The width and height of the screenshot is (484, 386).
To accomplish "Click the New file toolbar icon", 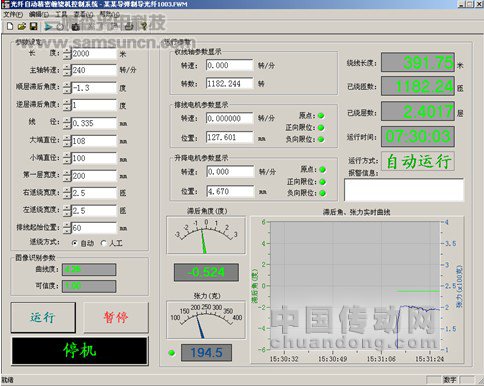I will point(10,26).
